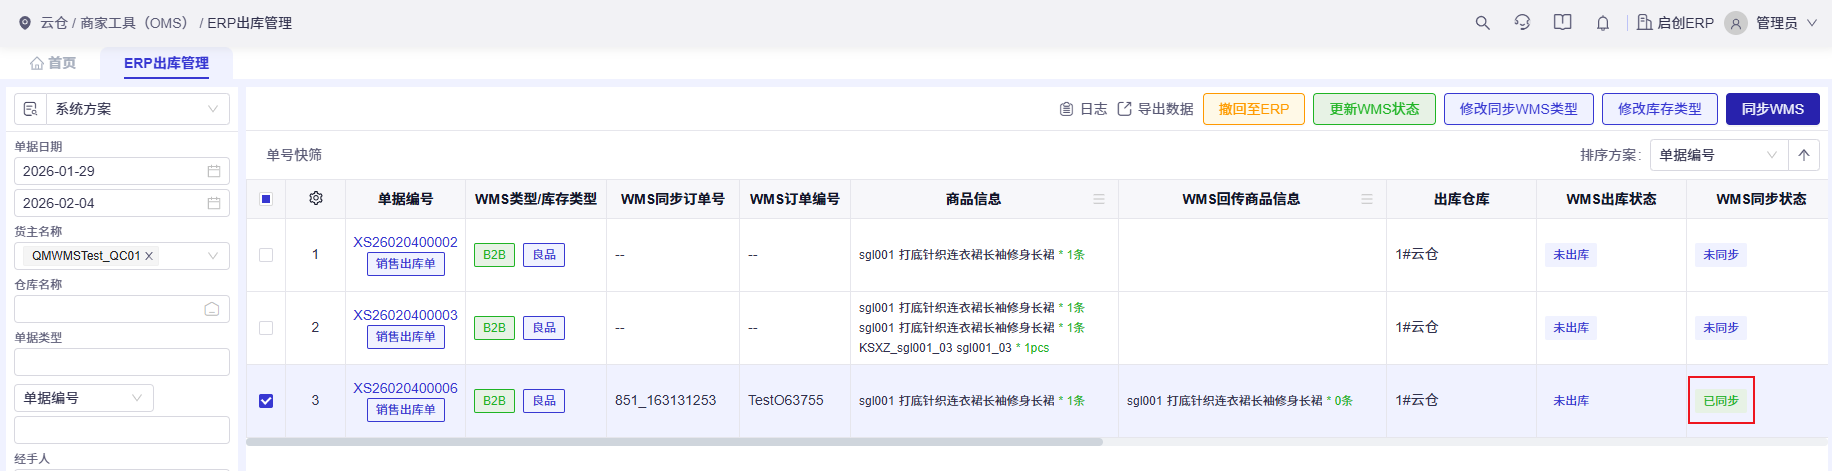The height and width of the screenshot is (471, 1832).
Task: Tick the checkbox for row 2
Action: tap(266, 328)
